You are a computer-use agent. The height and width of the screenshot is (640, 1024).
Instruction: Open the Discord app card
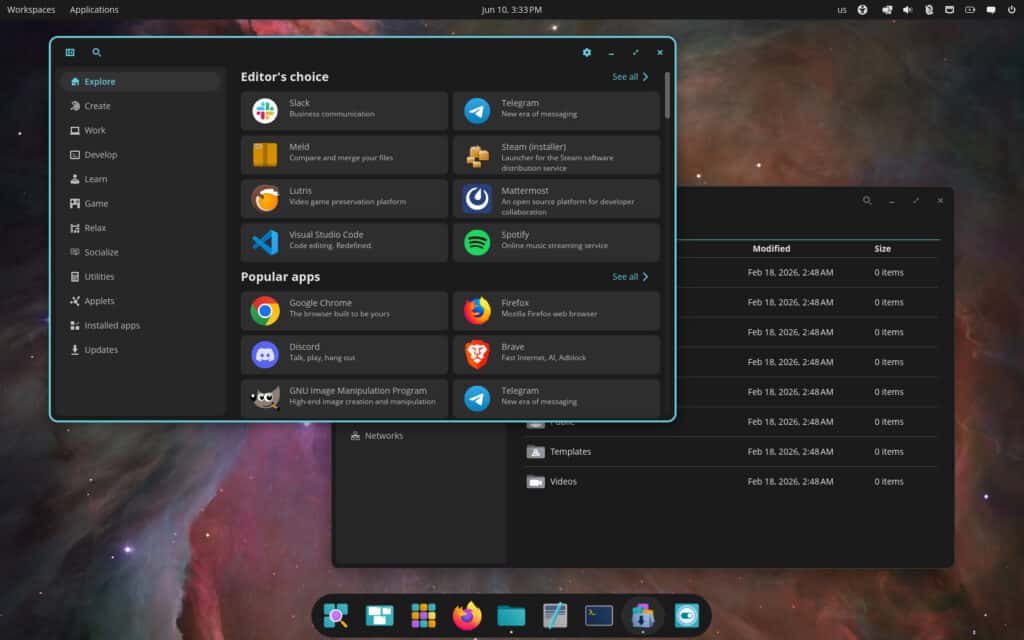(344, 355)
